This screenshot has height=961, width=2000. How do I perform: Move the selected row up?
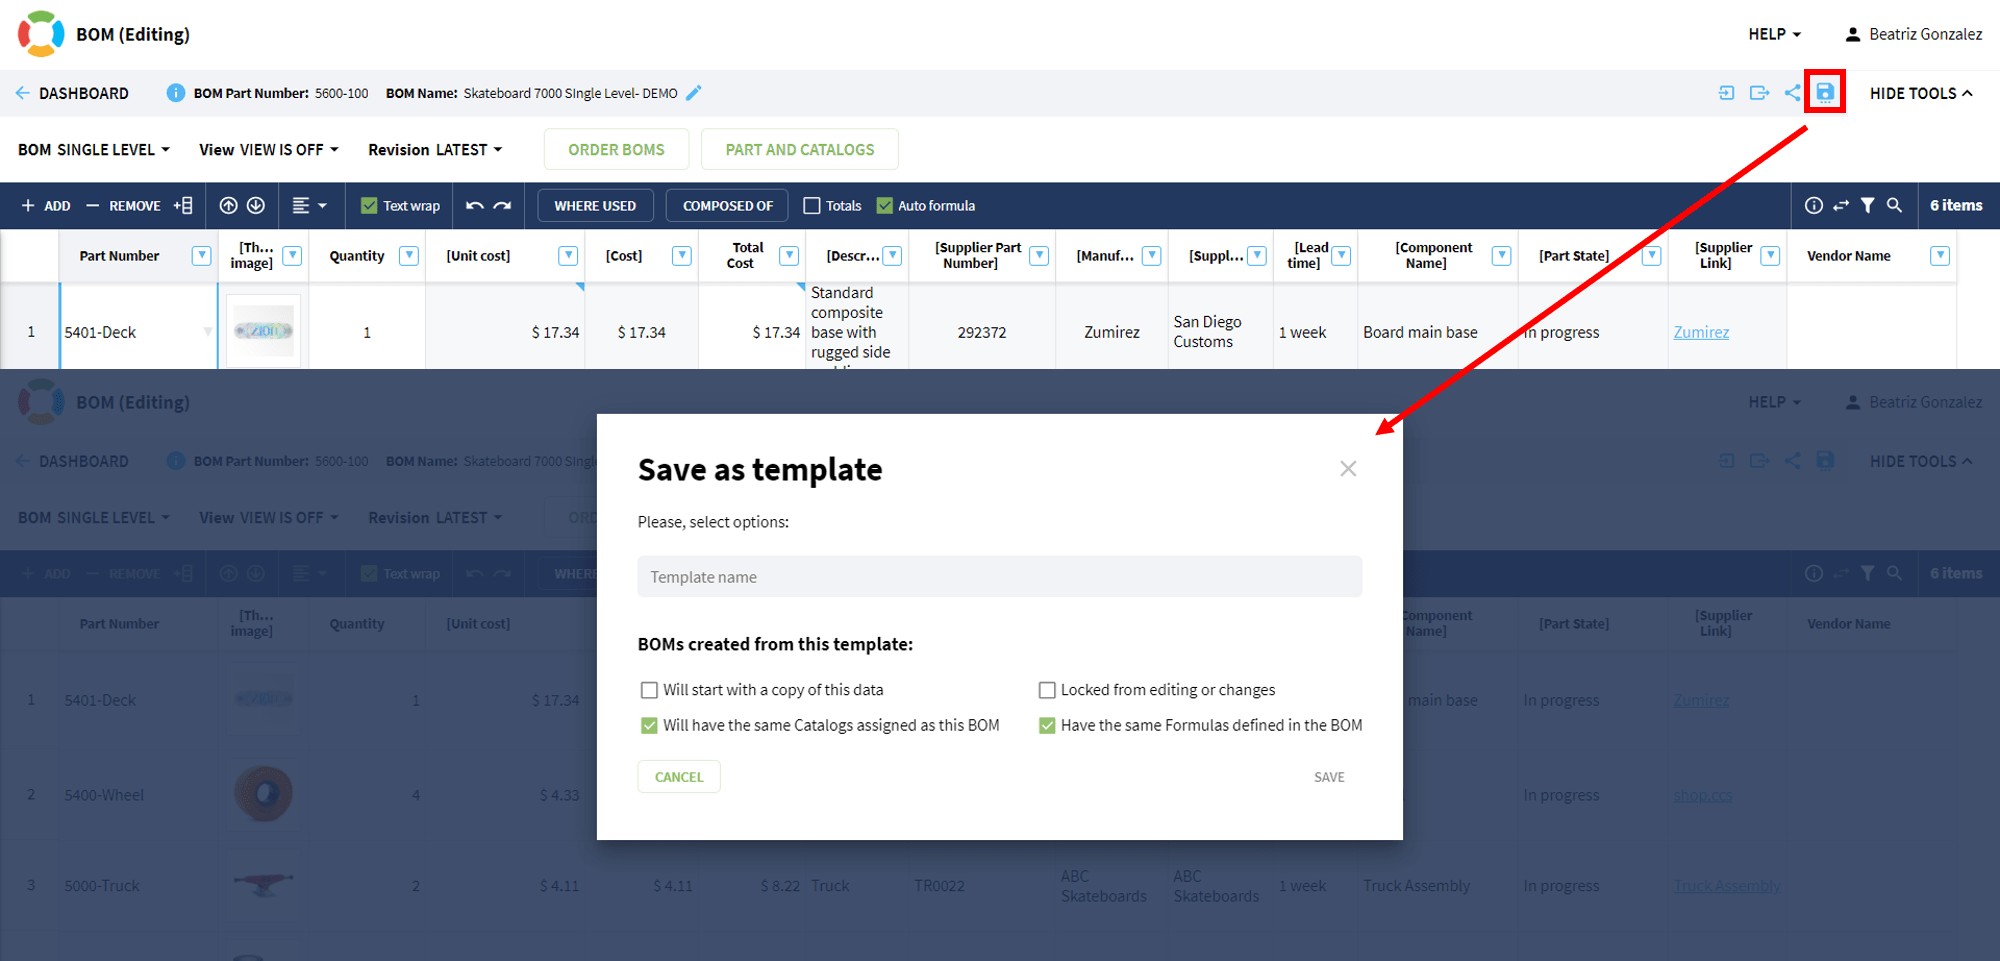[x=228, y=205]
